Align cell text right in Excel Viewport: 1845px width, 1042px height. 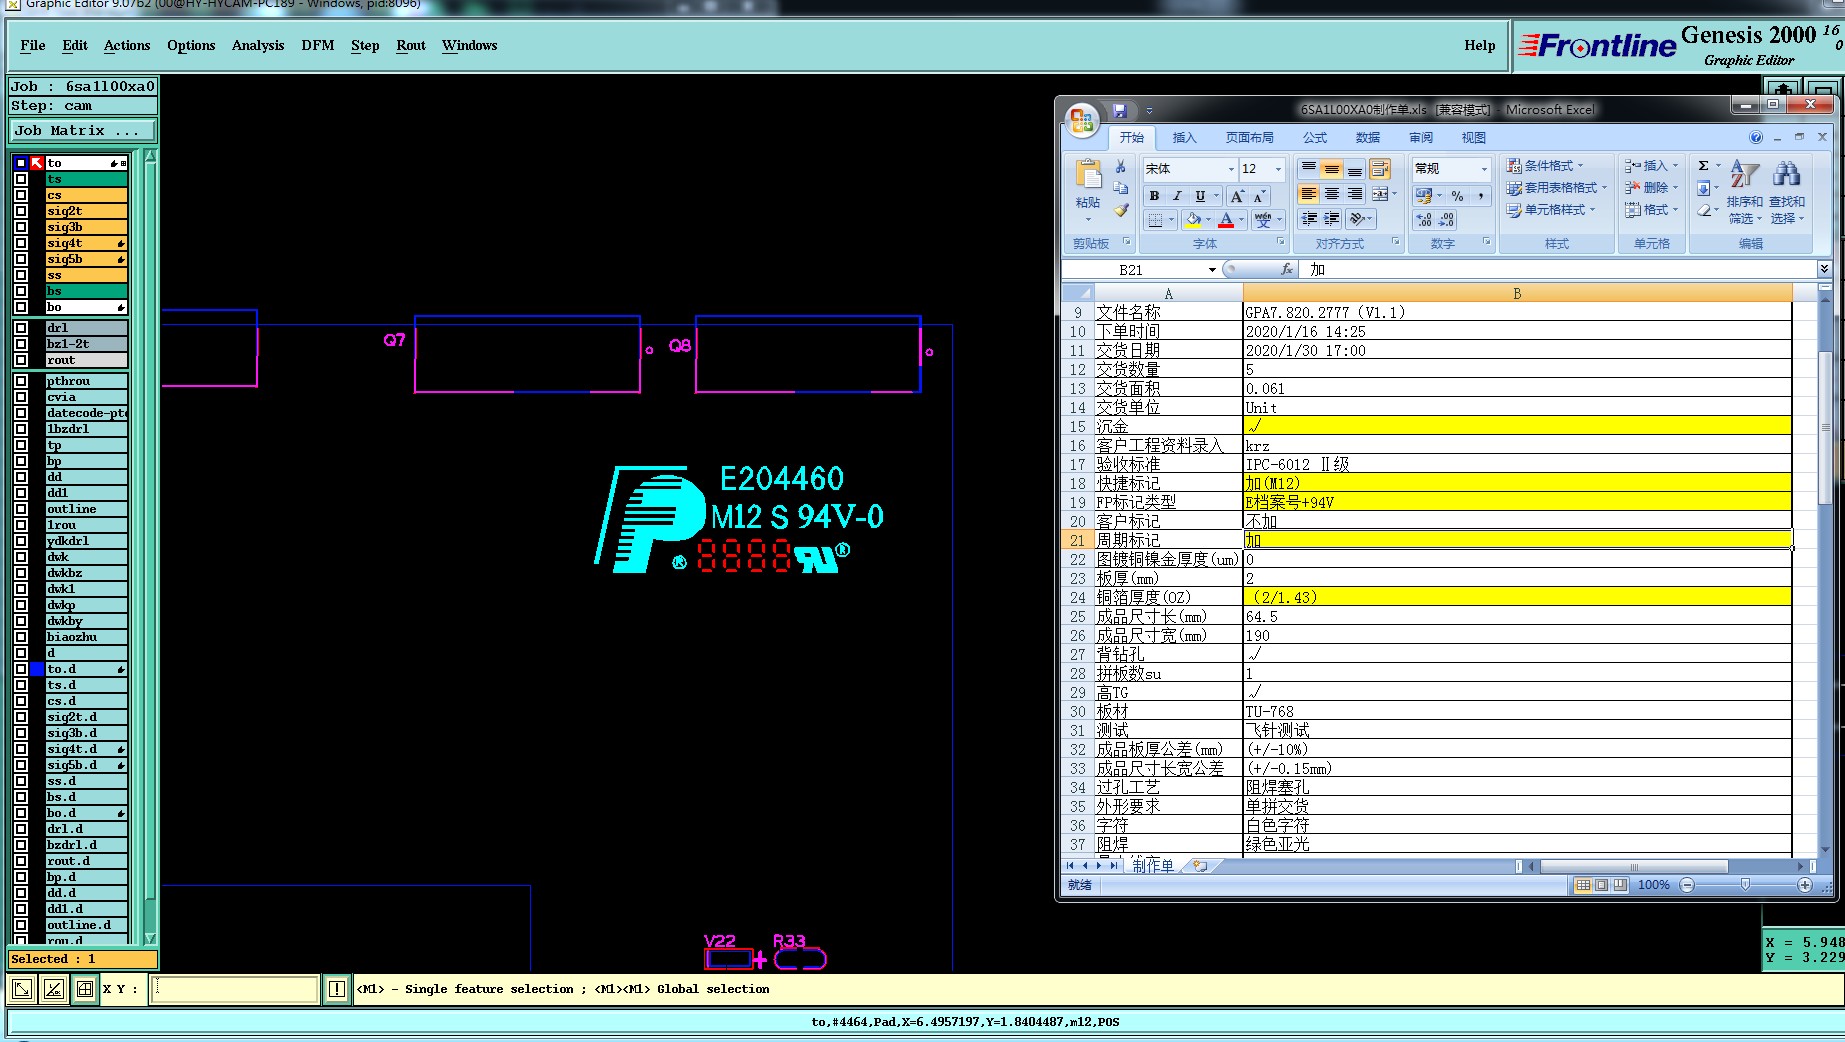(x=1354, y=194)
